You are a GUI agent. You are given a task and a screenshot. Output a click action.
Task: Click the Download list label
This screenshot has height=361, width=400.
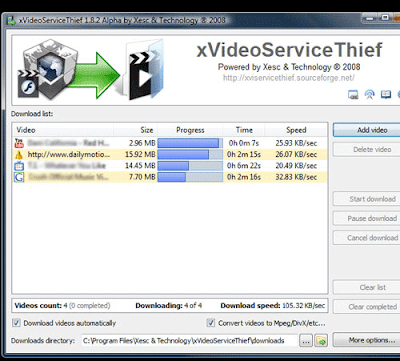[x=32, y=114]
